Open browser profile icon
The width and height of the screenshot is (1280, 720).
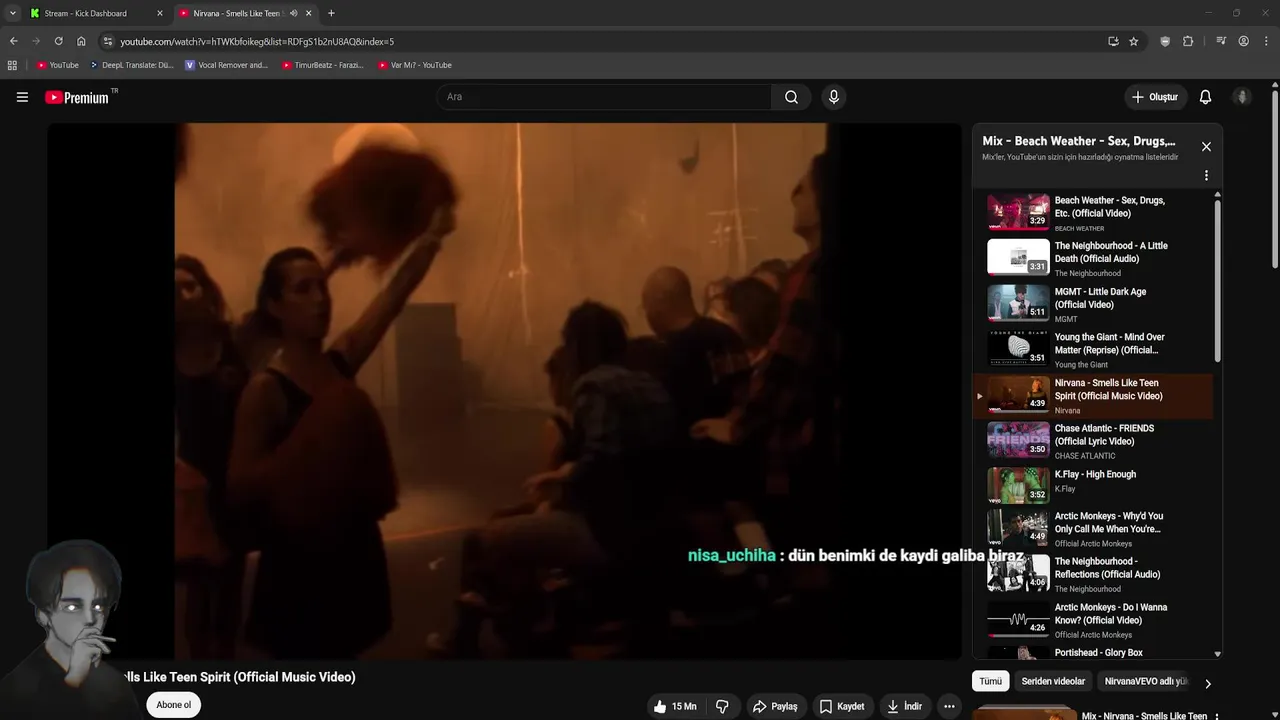1243,41
